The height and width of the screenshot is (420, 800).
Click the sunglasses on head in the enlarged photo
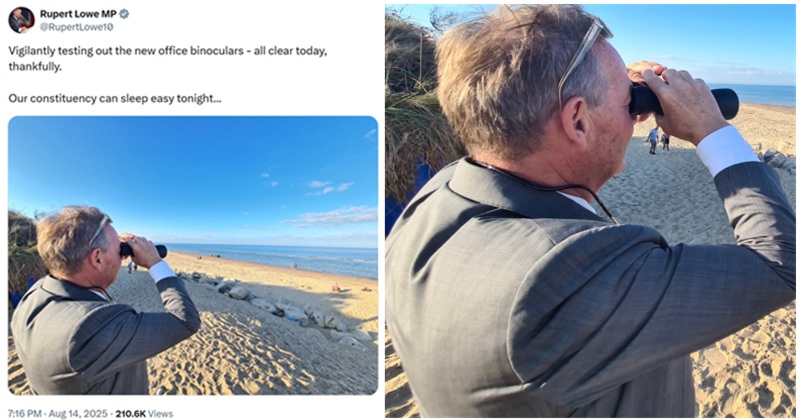(x=584, y=56)
